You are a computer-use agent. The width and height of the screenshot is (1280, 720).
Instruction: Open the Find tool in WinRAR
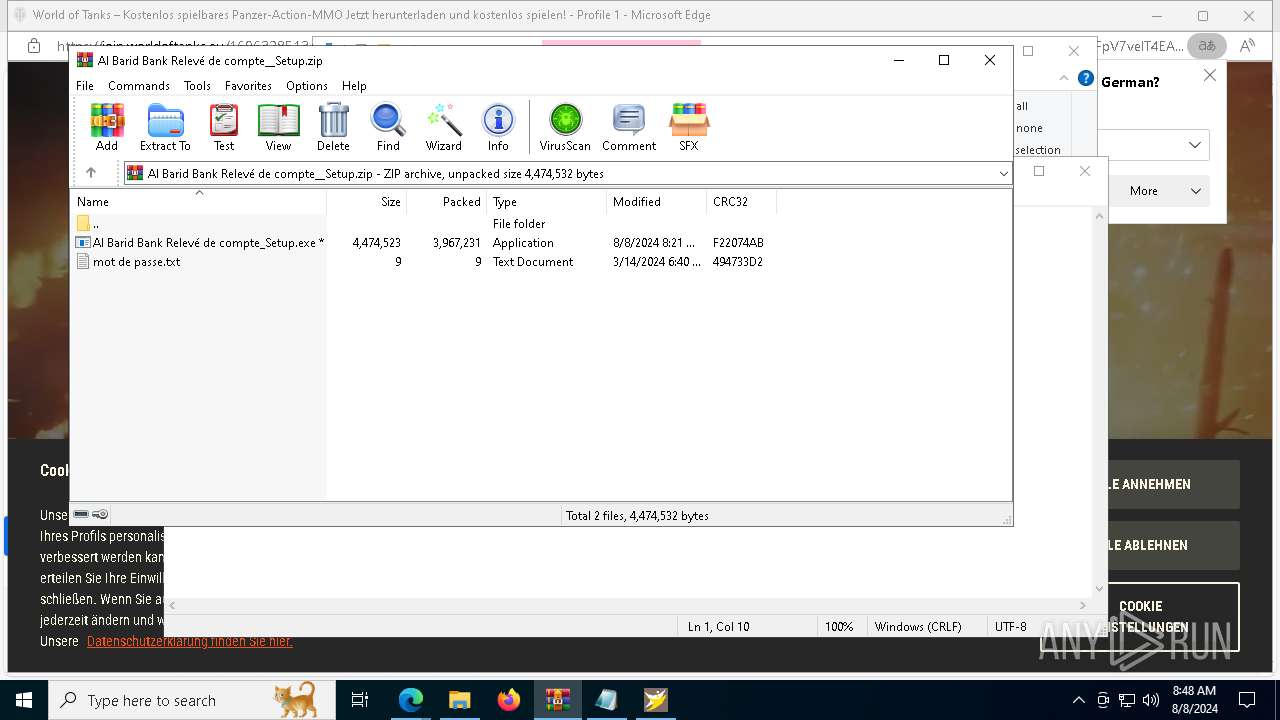pyautogui.click(x=388, y=127)
